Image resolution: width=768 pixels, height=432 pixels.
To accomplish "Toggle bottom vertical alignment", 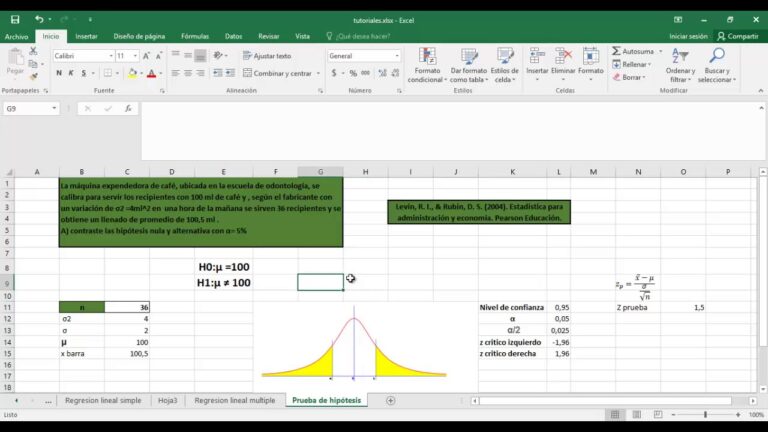I will point(200,56).
